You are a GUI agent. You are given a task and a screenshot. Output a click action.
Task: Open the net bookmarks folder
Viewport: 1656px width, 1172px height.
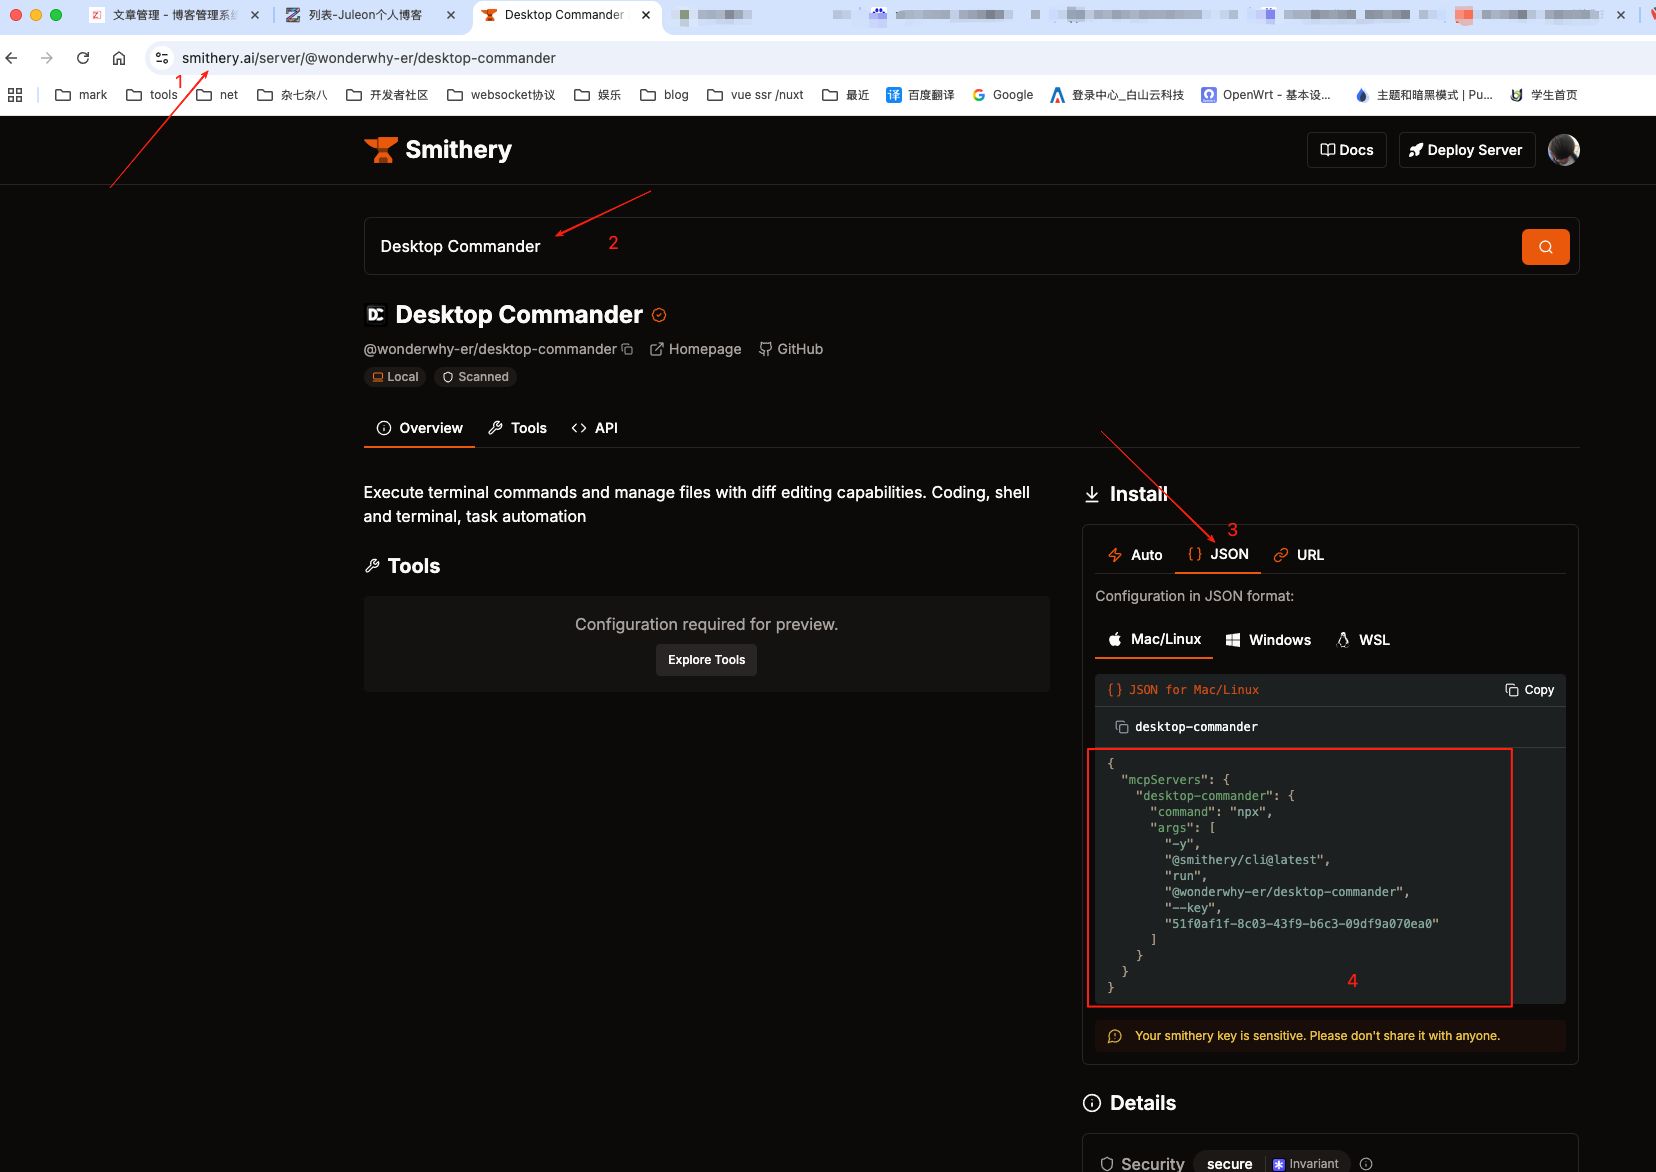tap(217, 95)
